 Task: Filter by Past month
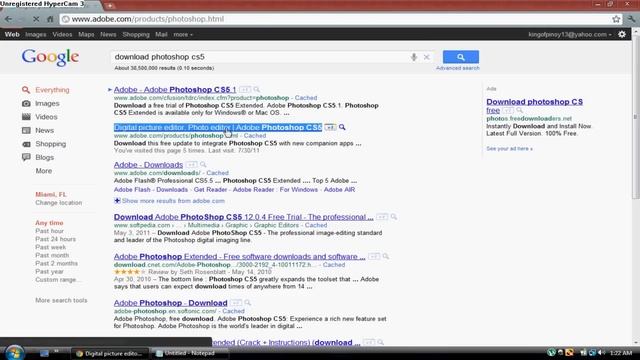coord(52,255)
